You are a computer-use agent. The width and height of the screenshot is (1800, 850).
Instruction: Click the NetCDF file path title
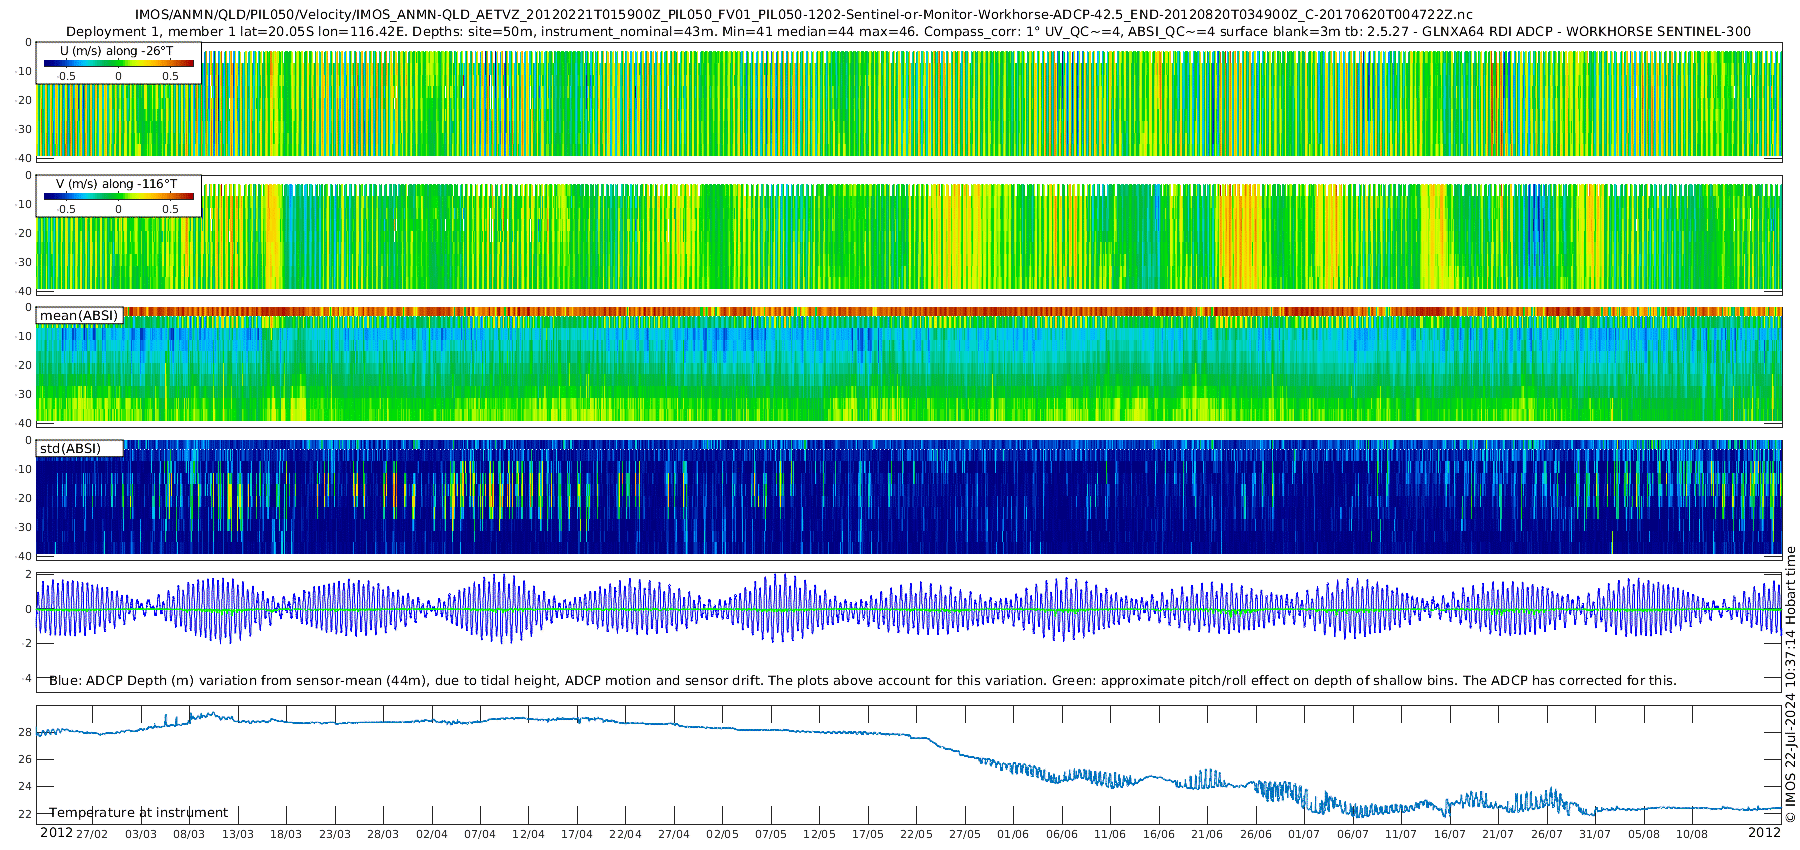[803, 15]
